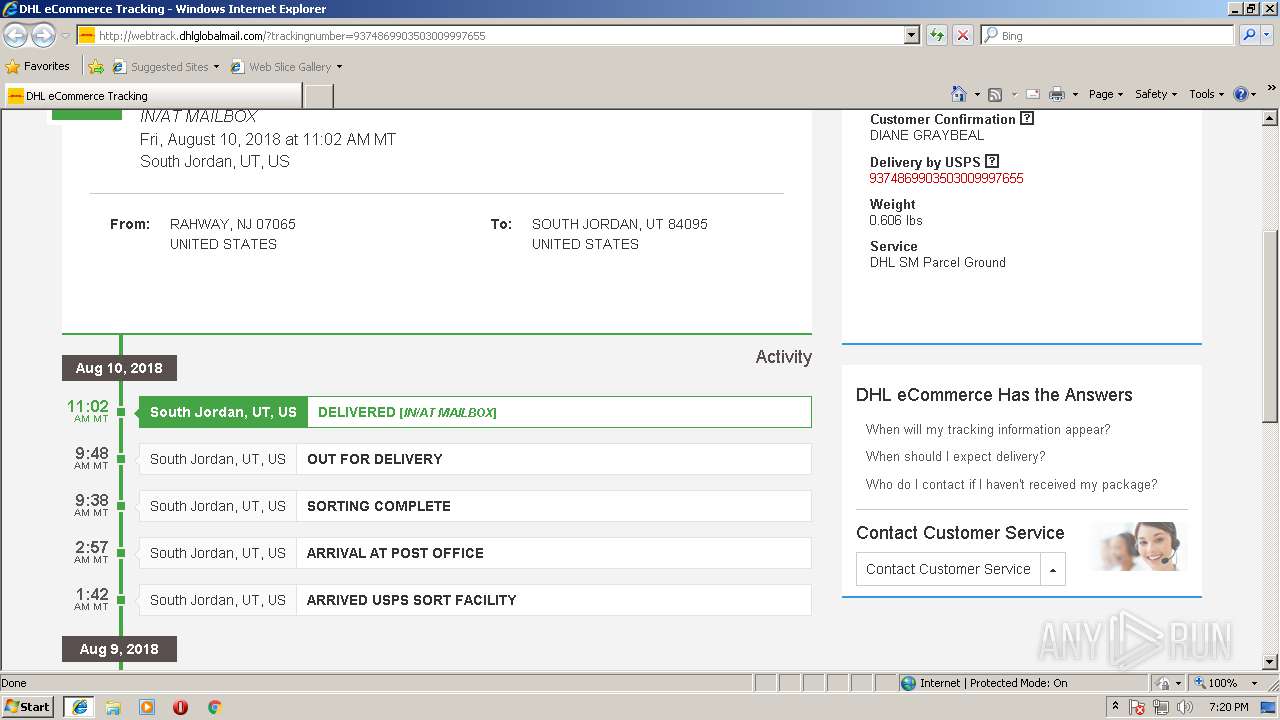
Task: Click the Action Center flag tray icon
Action: (1137, 707)
